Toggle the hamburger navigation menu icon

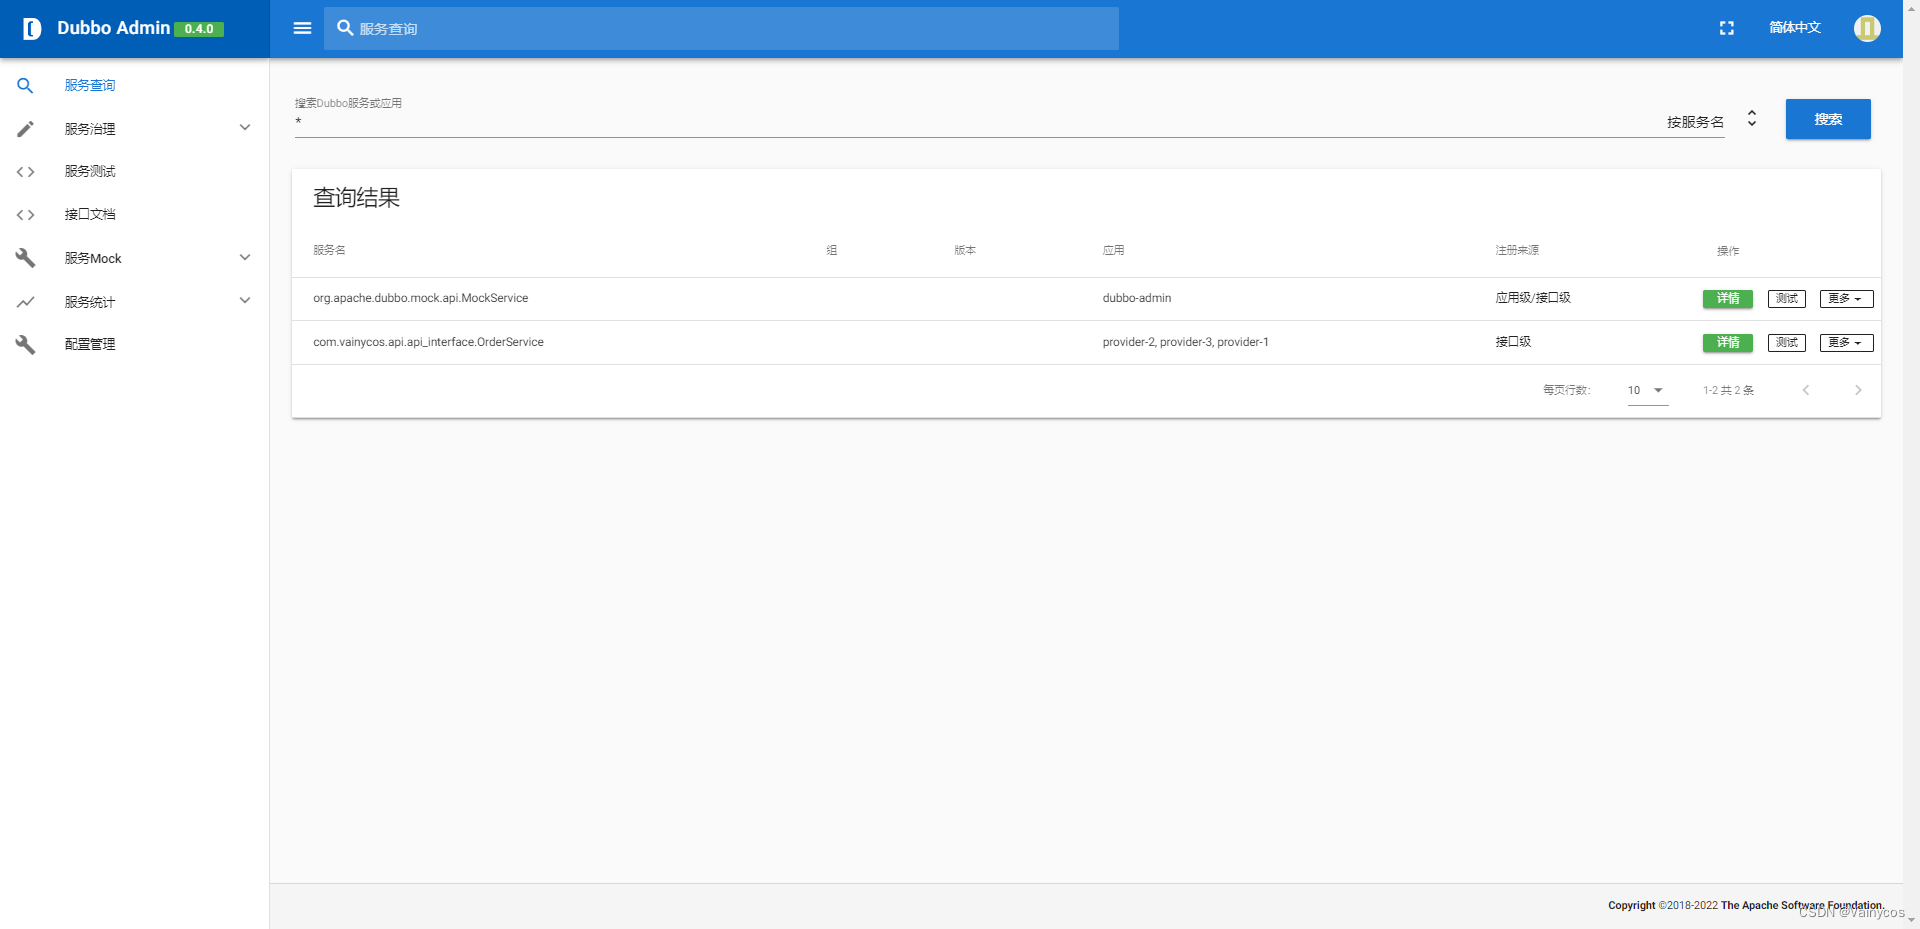[x=302, y=28]
